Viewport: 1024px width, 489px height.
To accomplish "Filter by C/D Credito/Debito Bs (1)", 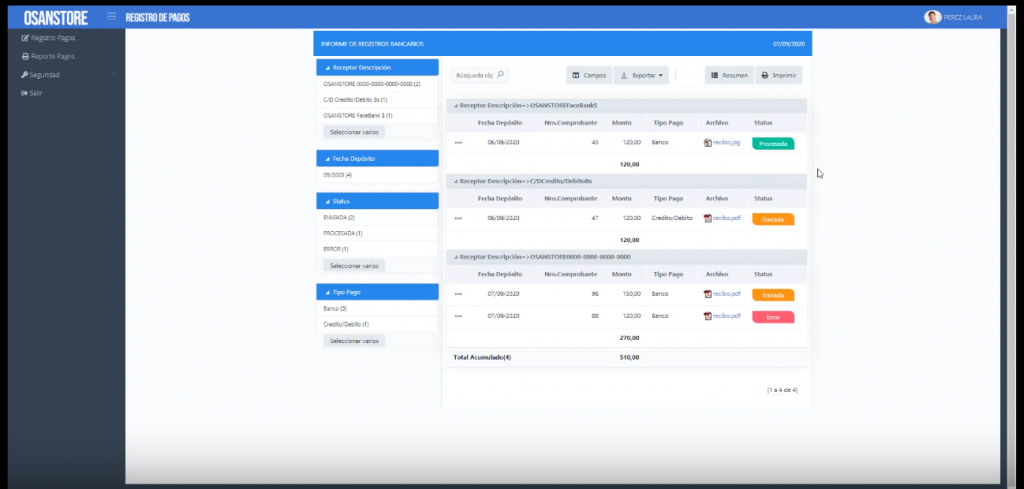I will tap(355, 99).
